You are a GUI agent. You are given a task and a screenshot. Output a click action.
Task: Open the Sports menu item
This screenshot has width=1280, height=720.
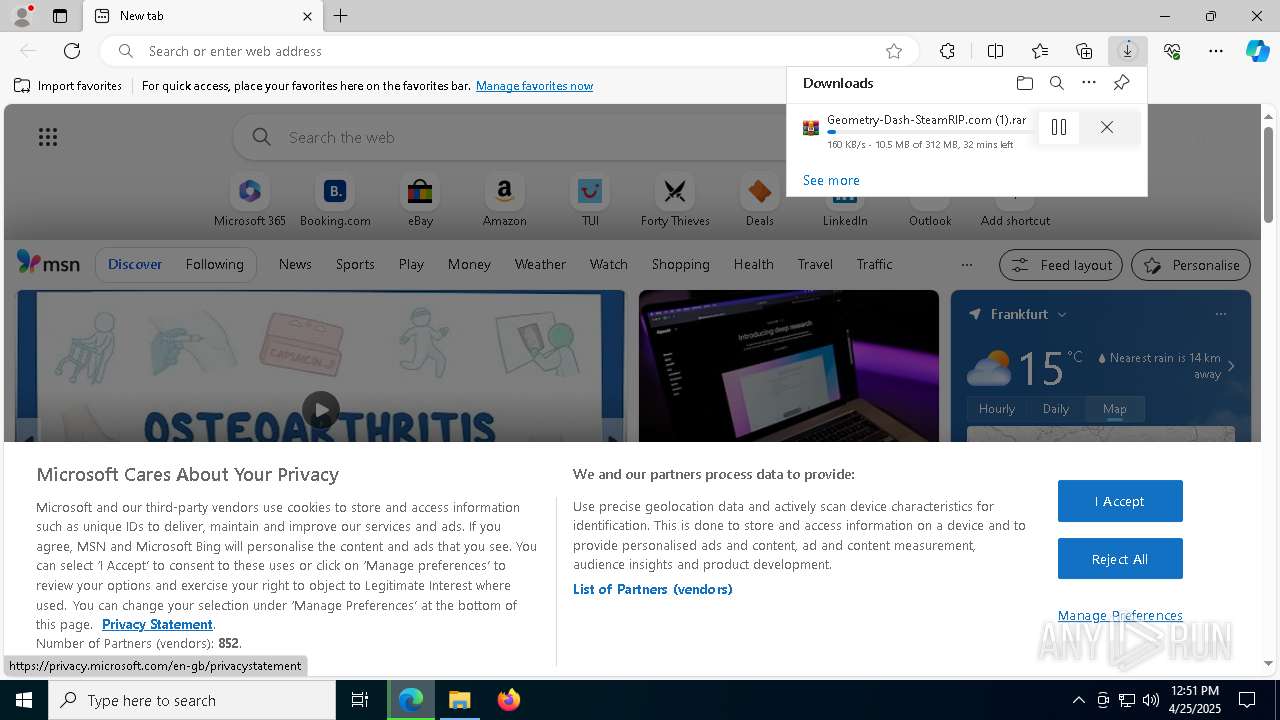[x=355, y=264]
